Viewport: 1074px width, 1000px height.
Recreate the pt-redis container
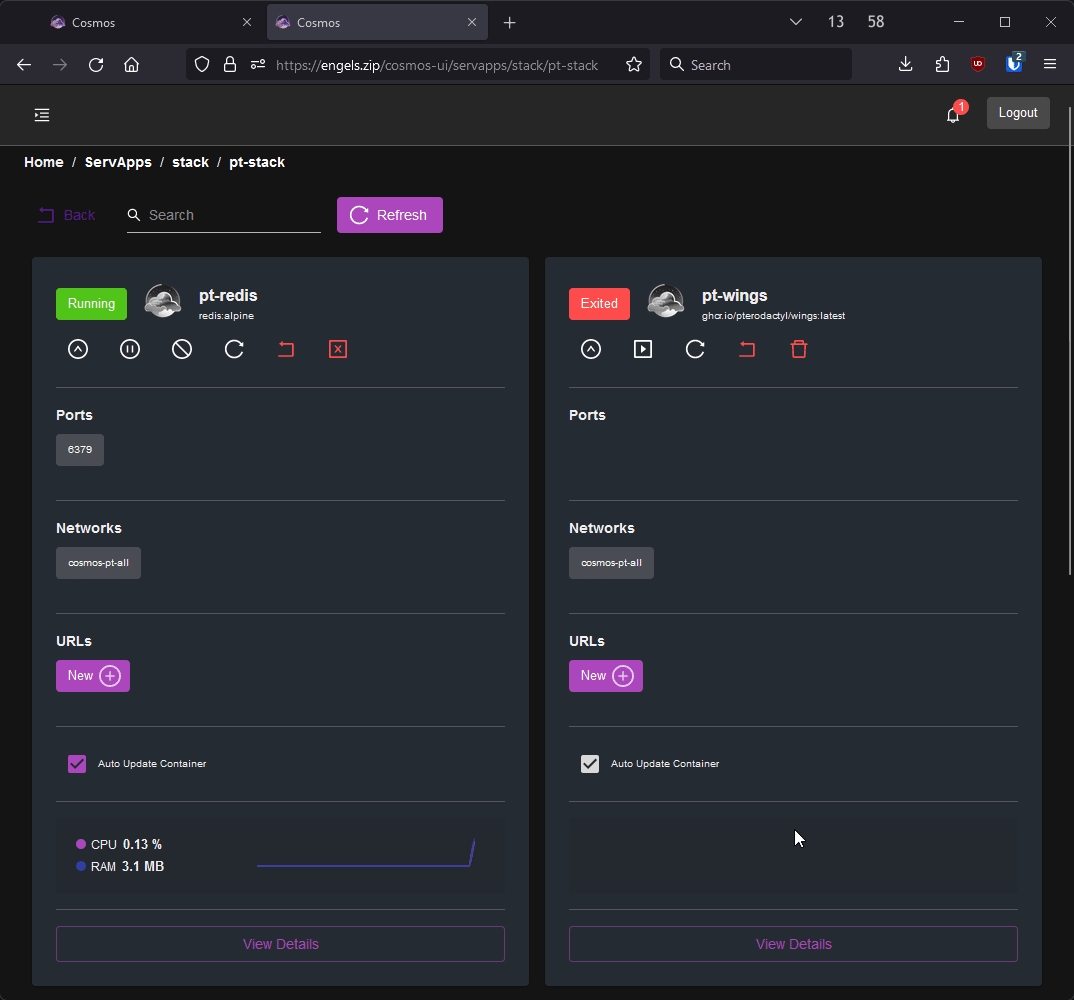[x=286, y=349]
